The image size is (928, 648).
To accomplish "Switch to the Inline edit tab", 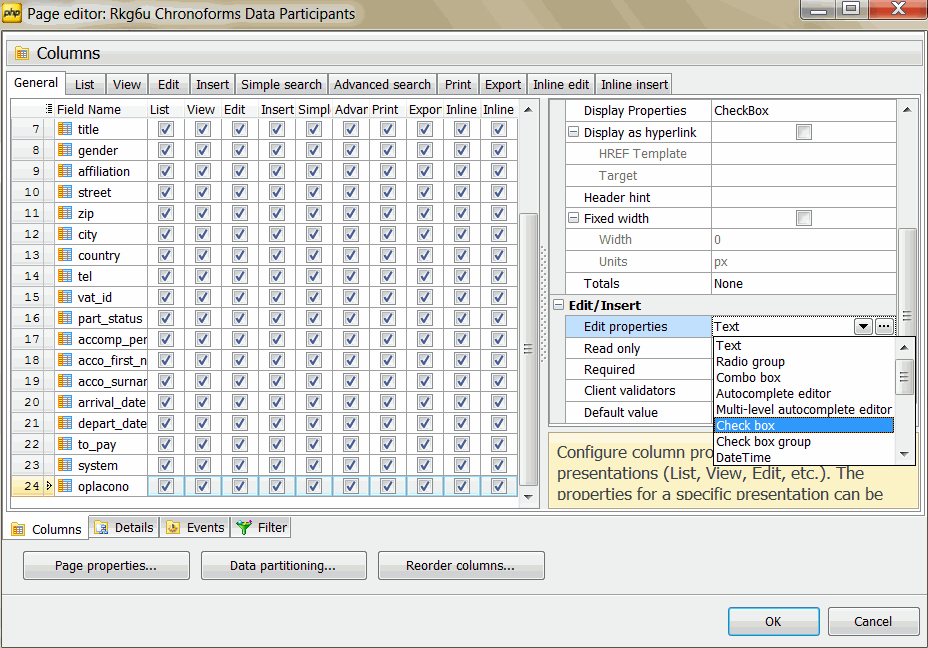I will (x=561, y=85).
